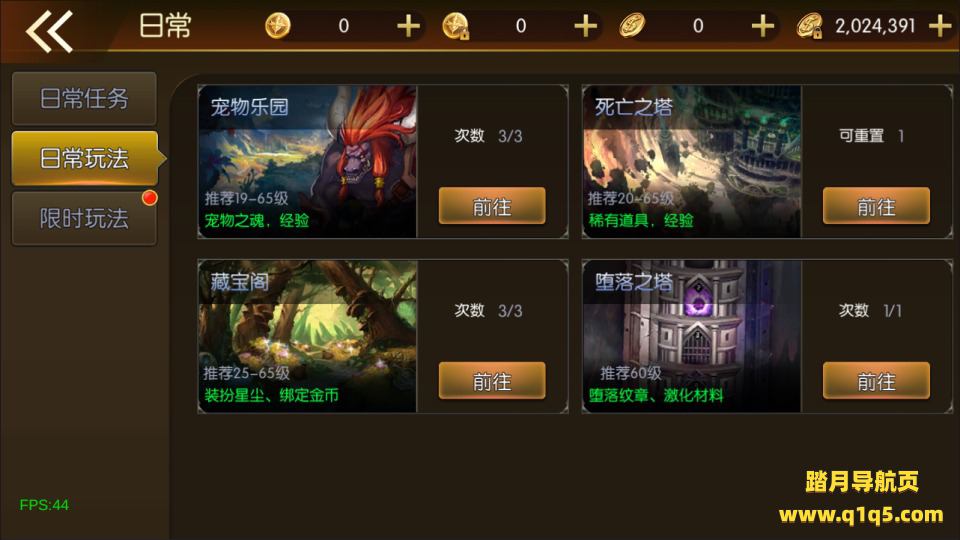960x540 pixels.
Task: Click the unlocked gold coin currency icon
Action: (x=632, y=26)
